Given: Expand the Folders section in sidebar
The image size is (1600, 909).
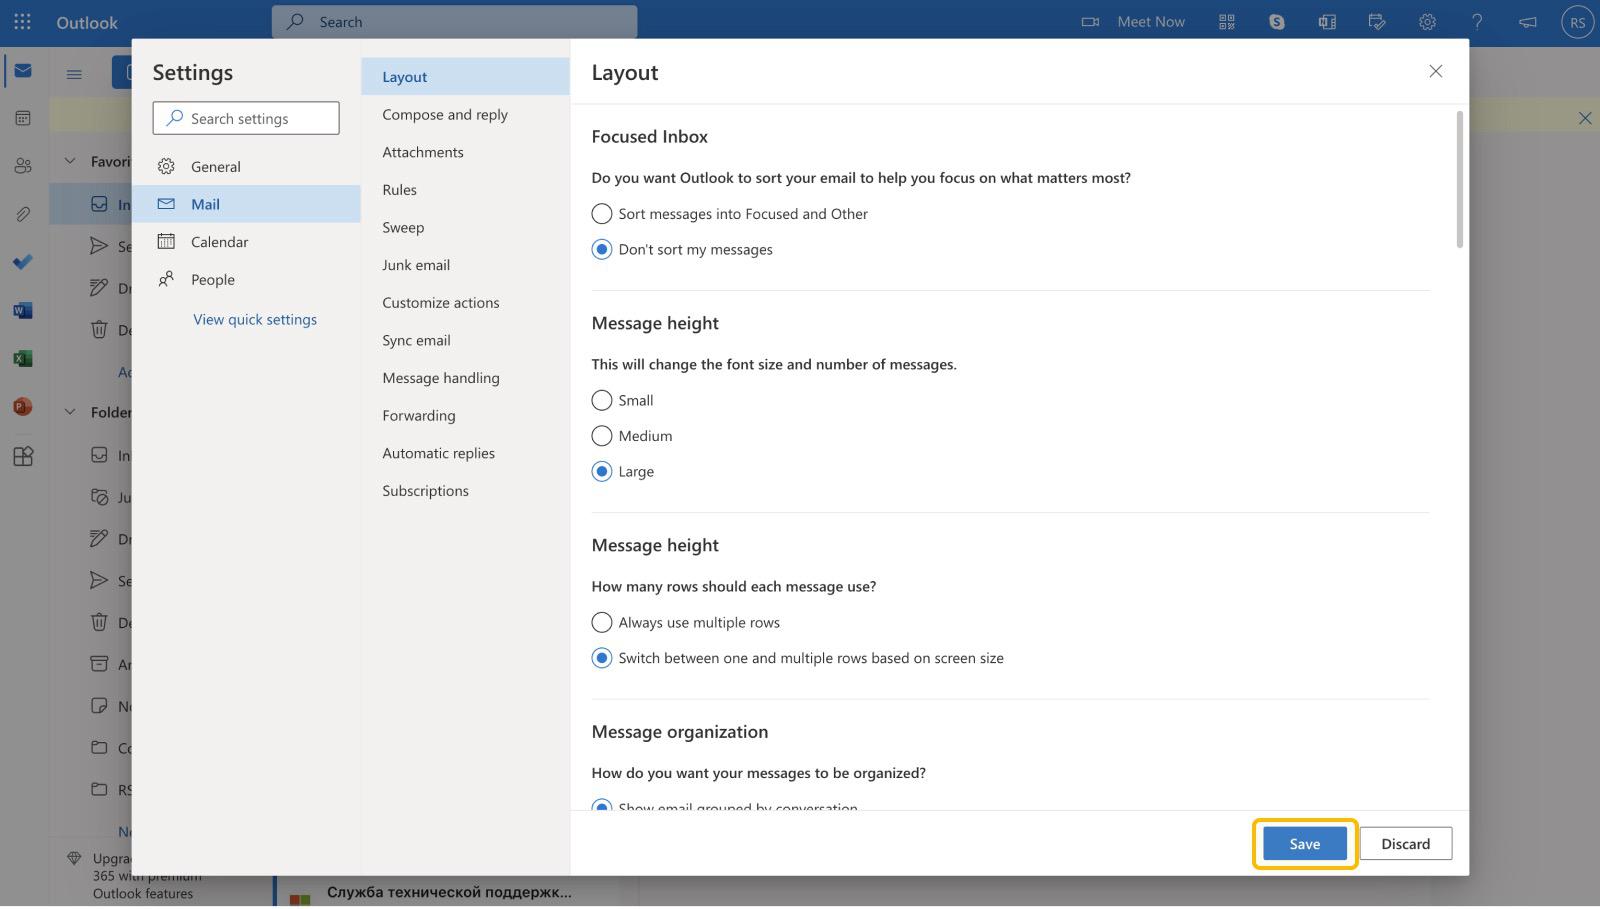Looking at the screenshot, I should click(69, 411).
